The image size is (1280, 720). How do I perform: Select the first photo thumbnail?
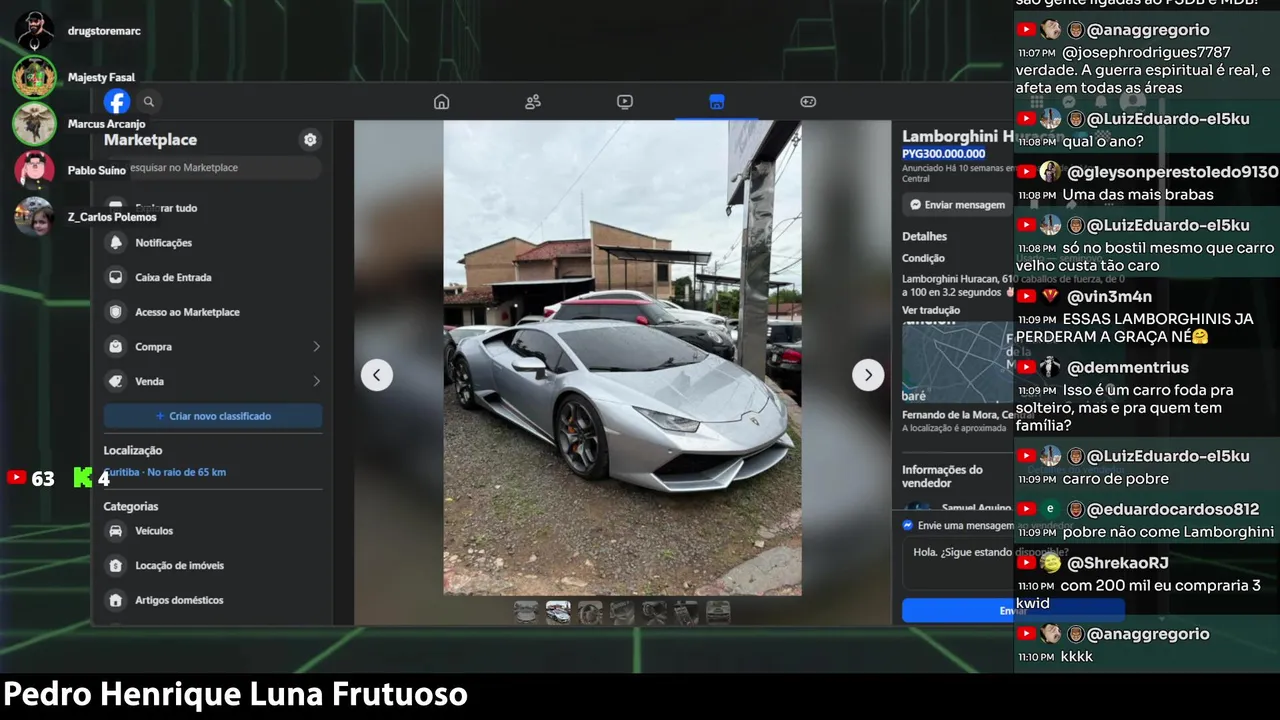coord(526,612)
